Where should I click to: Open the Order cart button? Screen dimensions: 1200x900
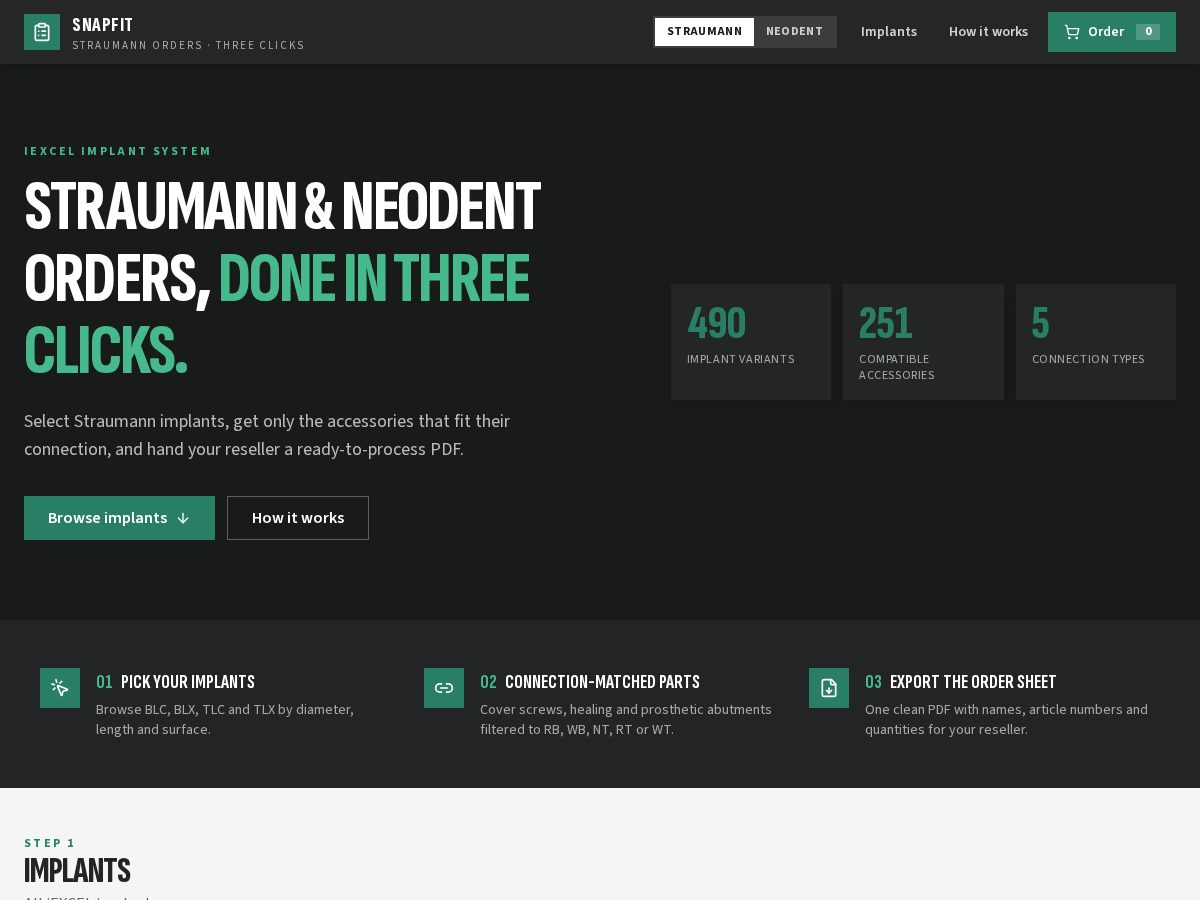[x=1112, y=32]
